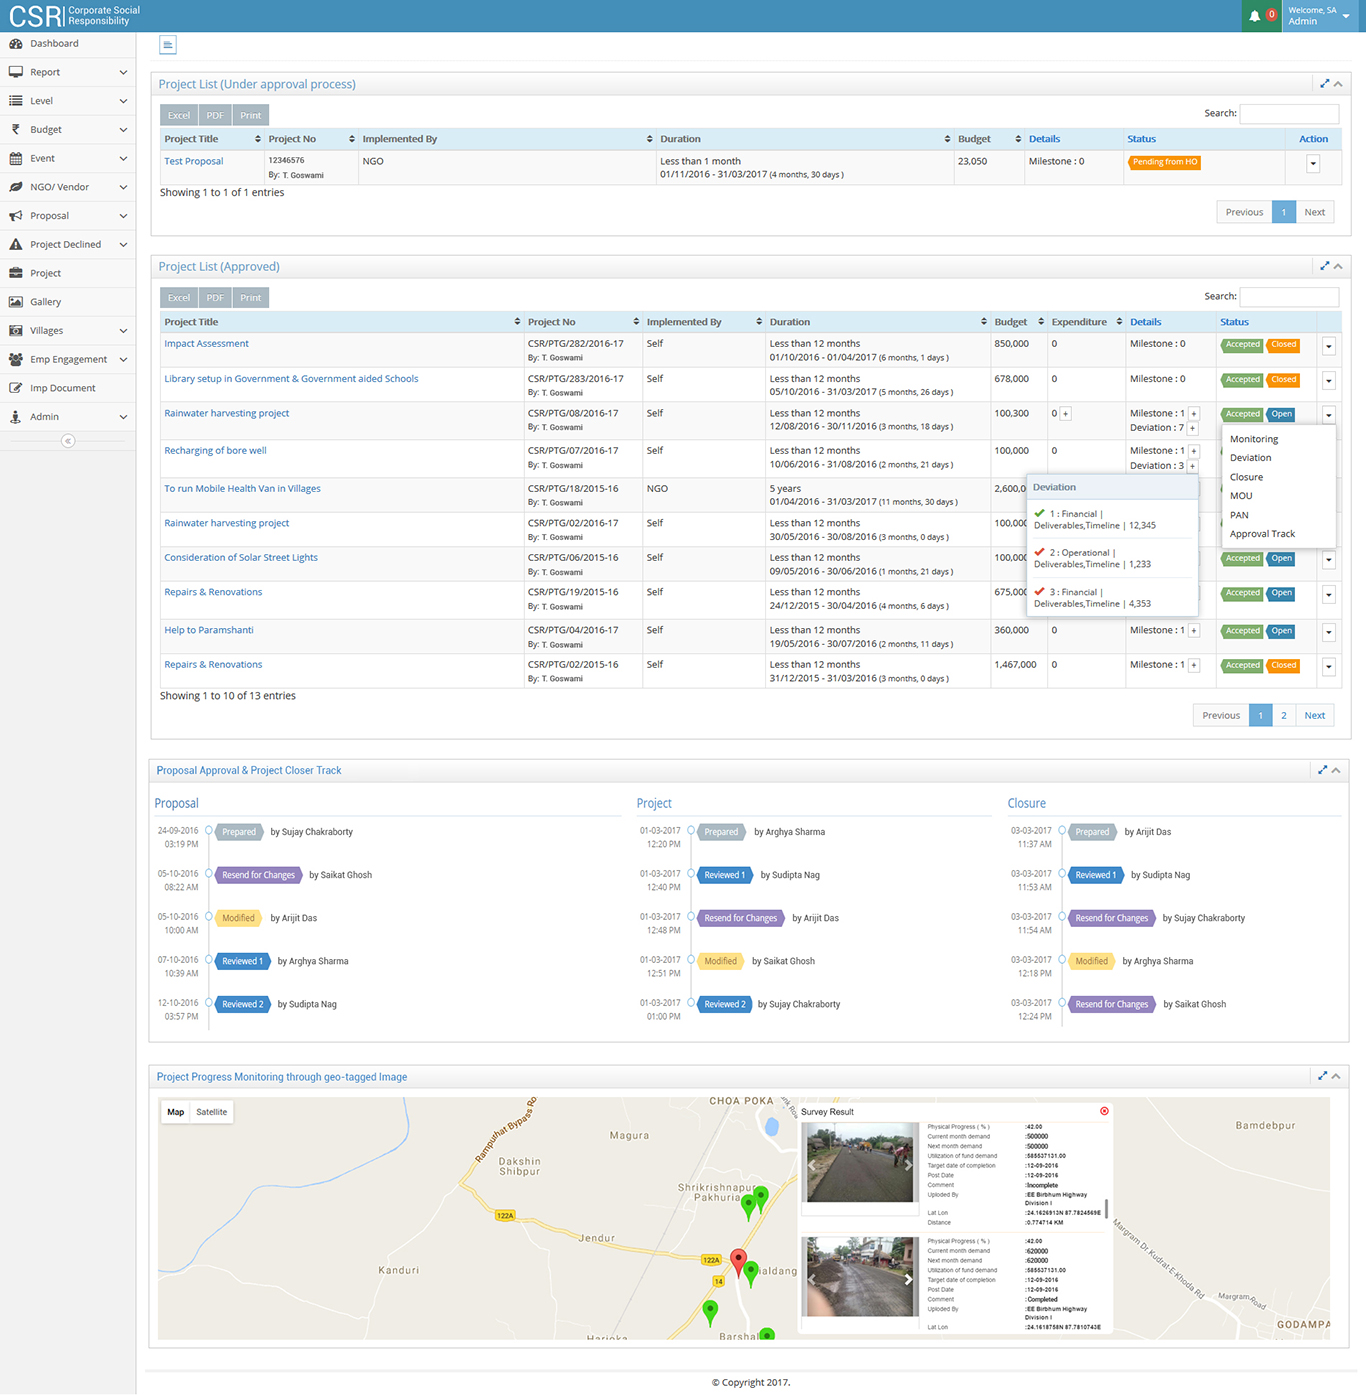Expand the Report sidebar menu
1366x1395 pixels.
click(x=68, y=72)
